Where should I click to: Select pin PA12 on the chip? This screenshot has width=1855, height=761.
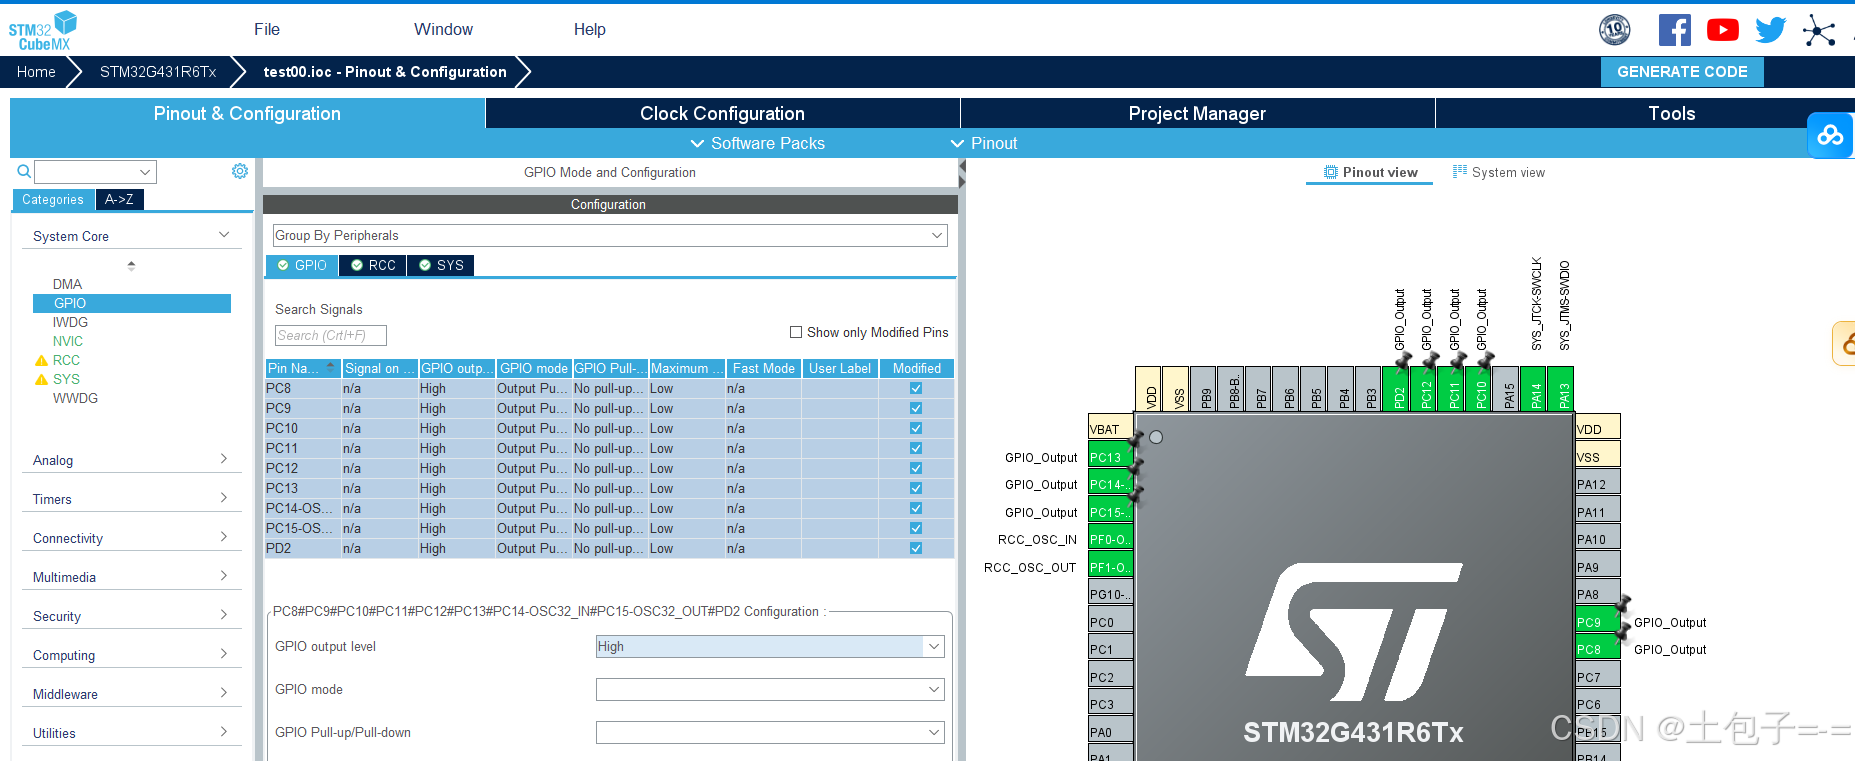click(x=1597, y=484)
